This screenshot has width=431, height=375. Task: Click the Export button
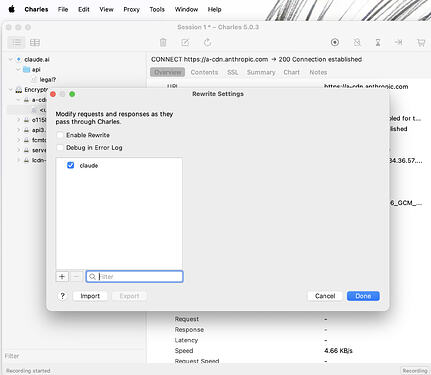point(129,296)
